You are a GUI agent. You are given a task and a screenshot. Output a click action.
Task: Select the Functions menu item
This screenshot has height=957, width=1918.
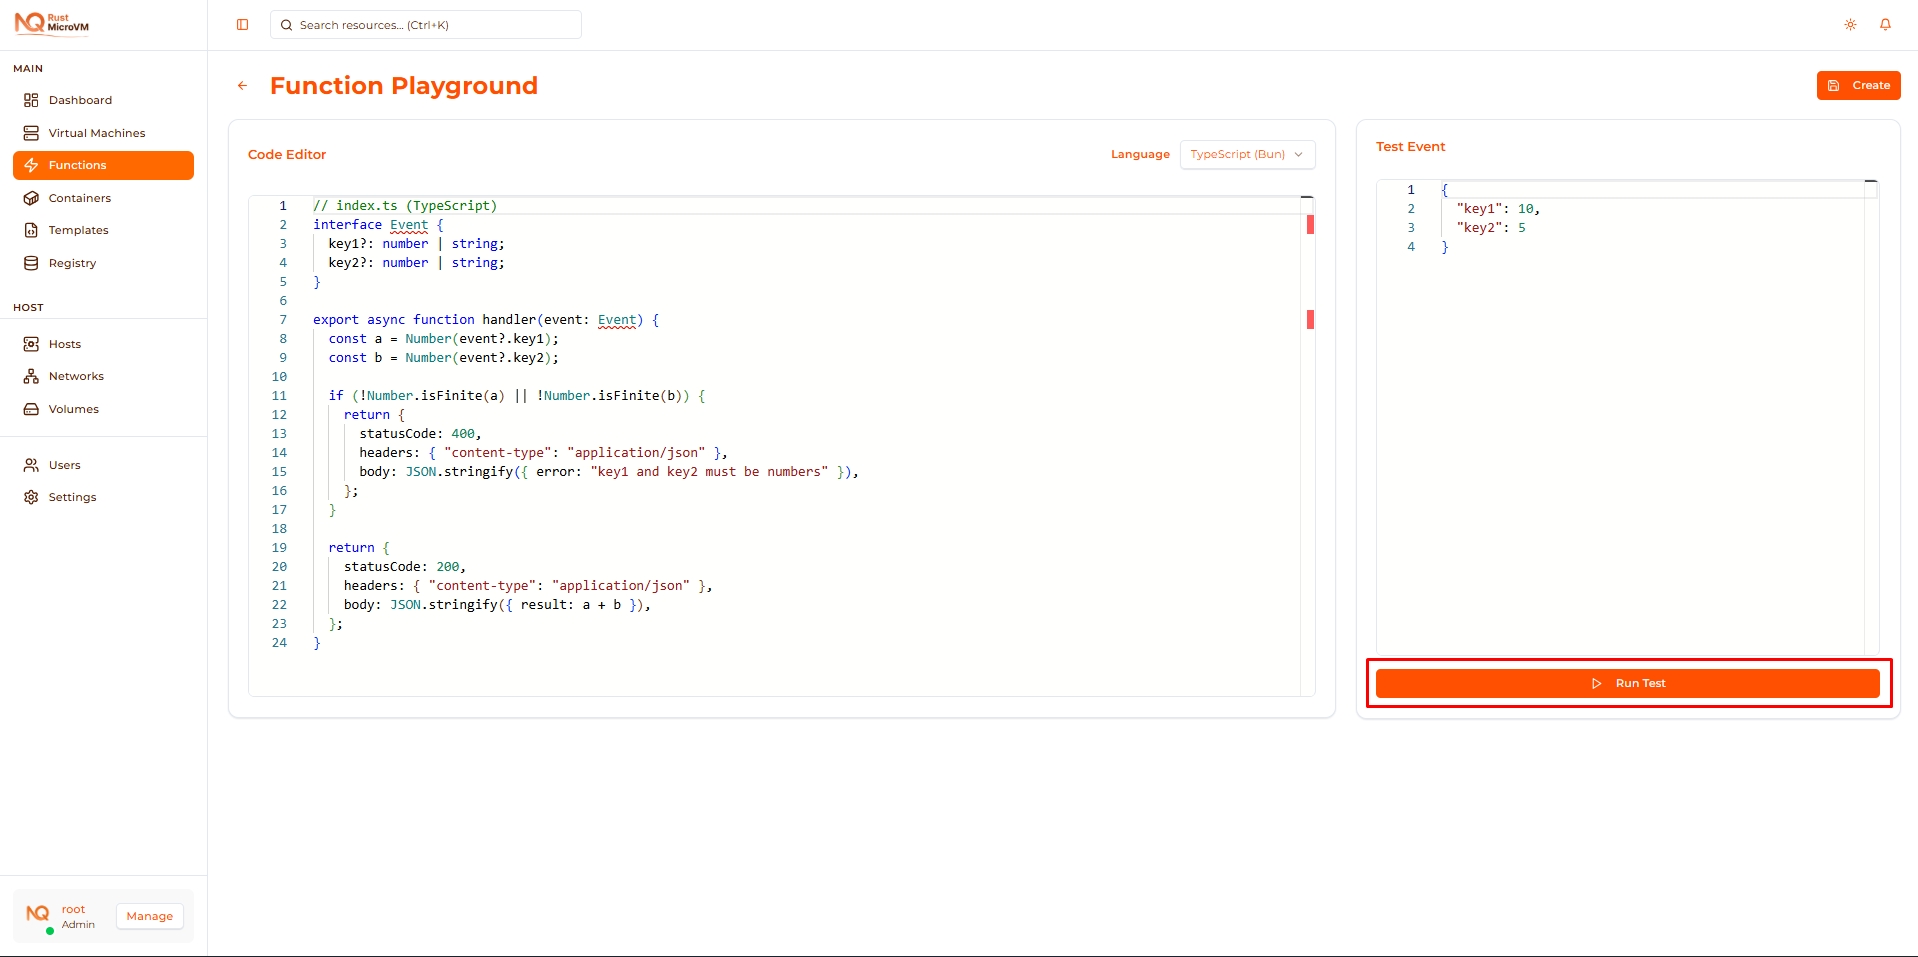pyautogui.click(x=77, y=165)
